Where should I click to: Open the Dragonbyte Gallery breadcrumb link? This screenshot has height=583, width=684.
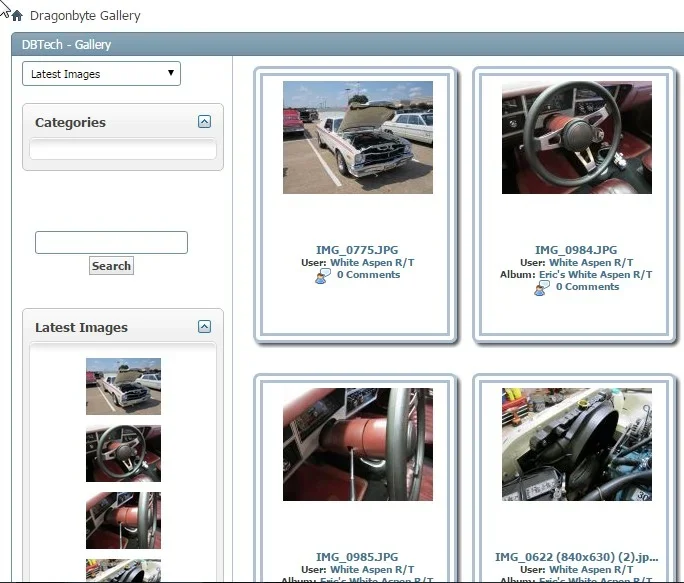(x=85, y=16)
